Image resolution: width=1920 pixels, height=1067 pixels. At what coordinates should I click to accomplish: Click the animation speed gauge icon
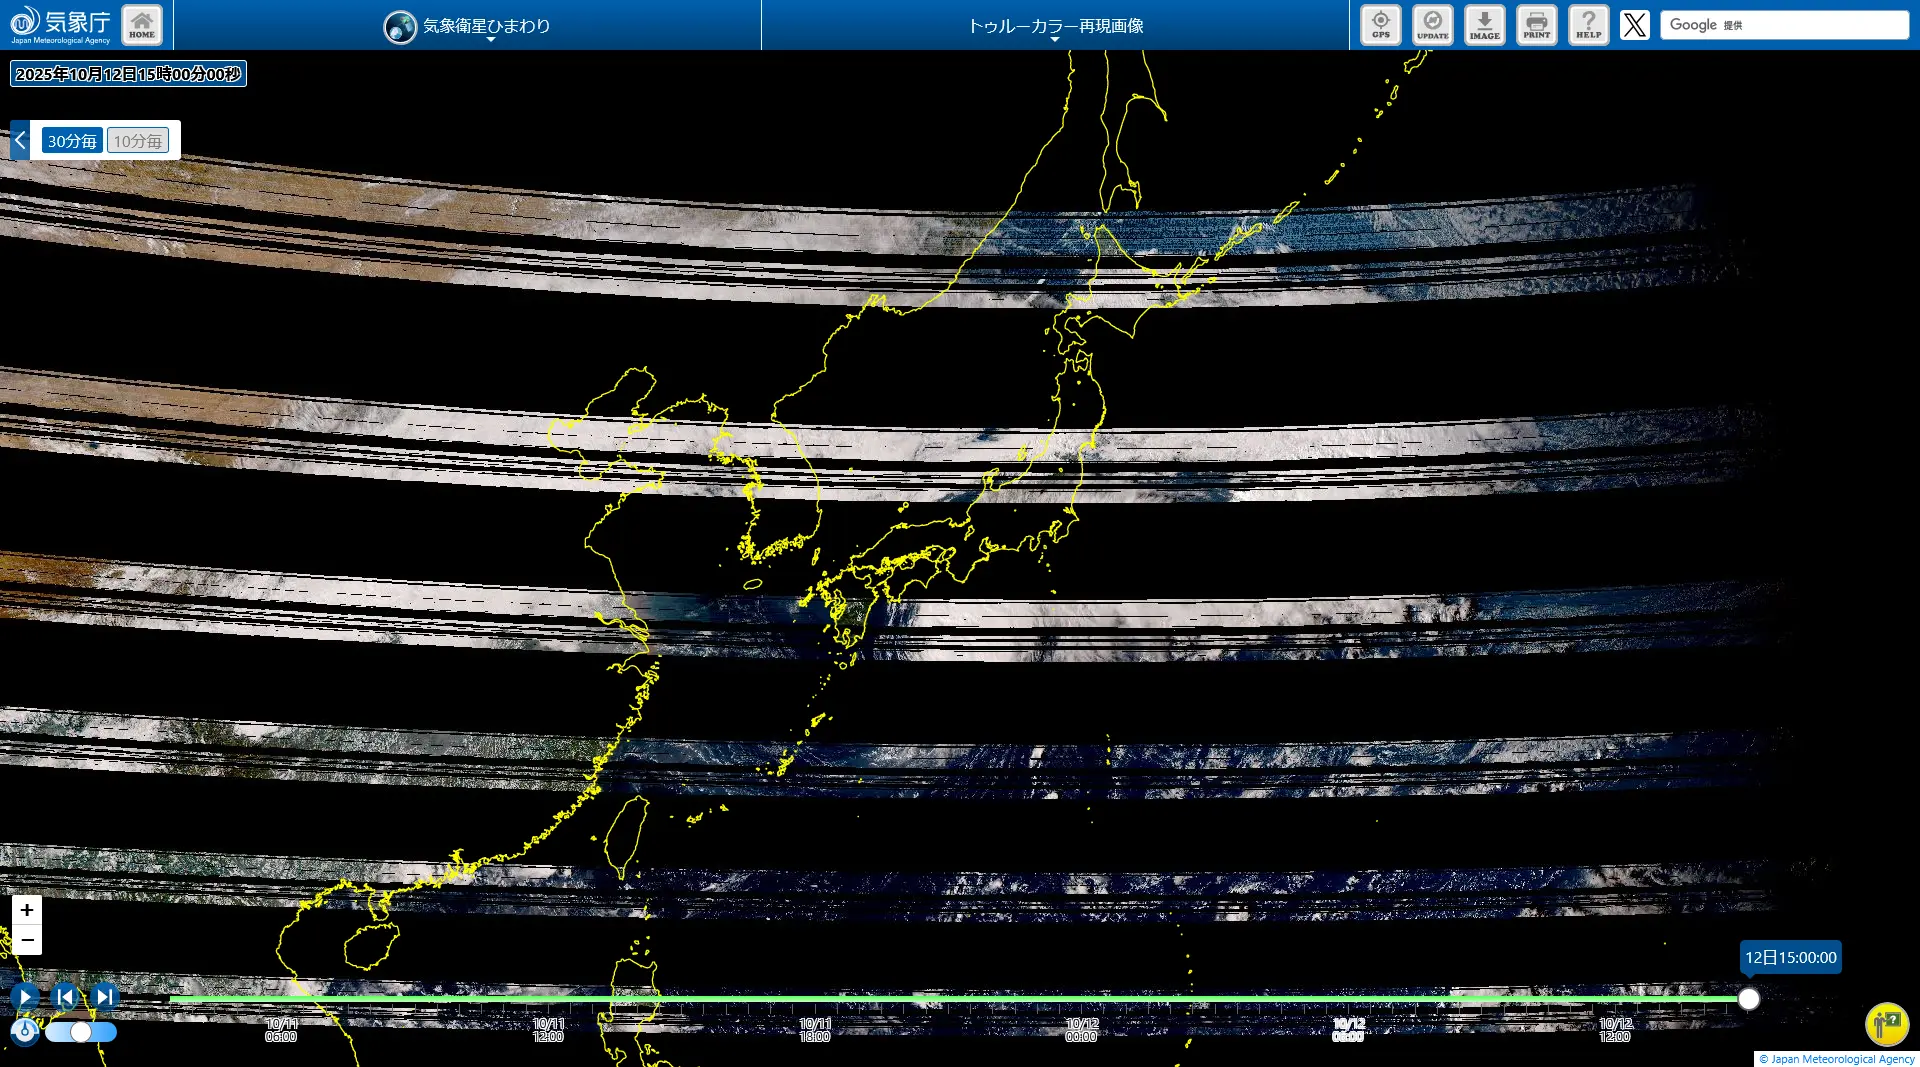pos(25,1031)
